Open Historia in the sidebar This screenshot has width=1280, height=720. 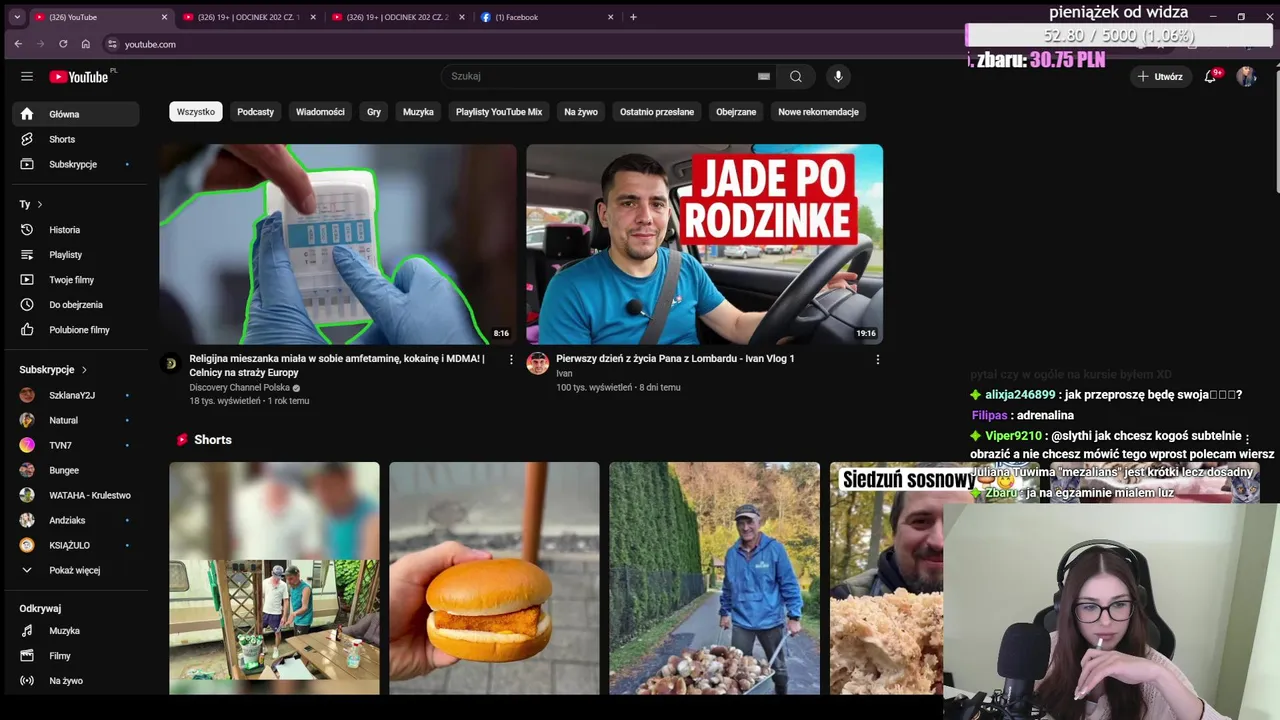coord(76,230)
